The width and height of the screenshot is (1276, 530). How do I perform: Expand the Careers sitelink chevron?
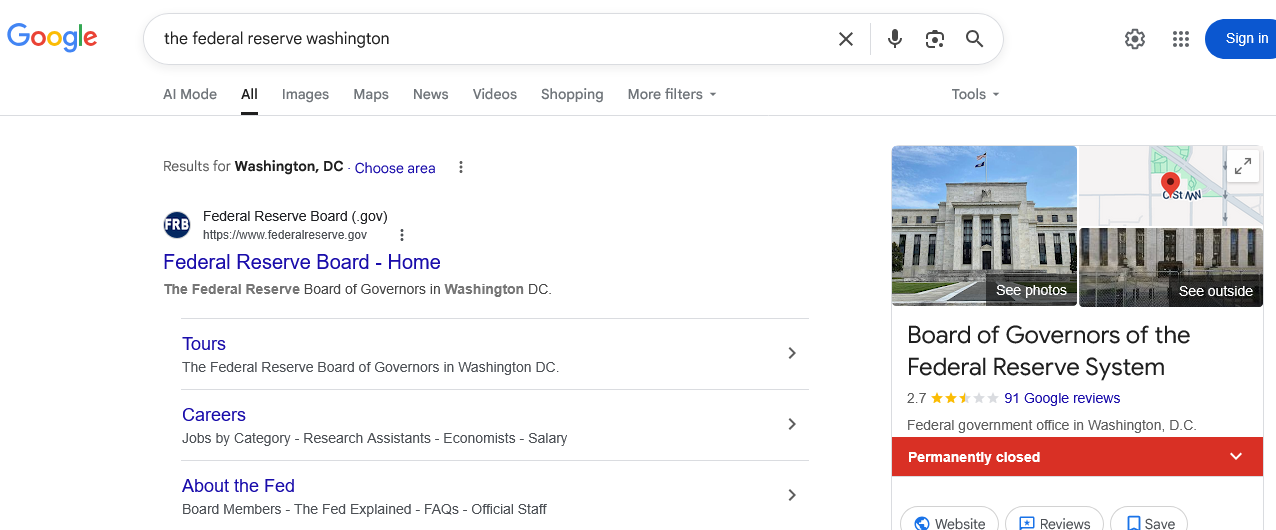pos(791,424)
